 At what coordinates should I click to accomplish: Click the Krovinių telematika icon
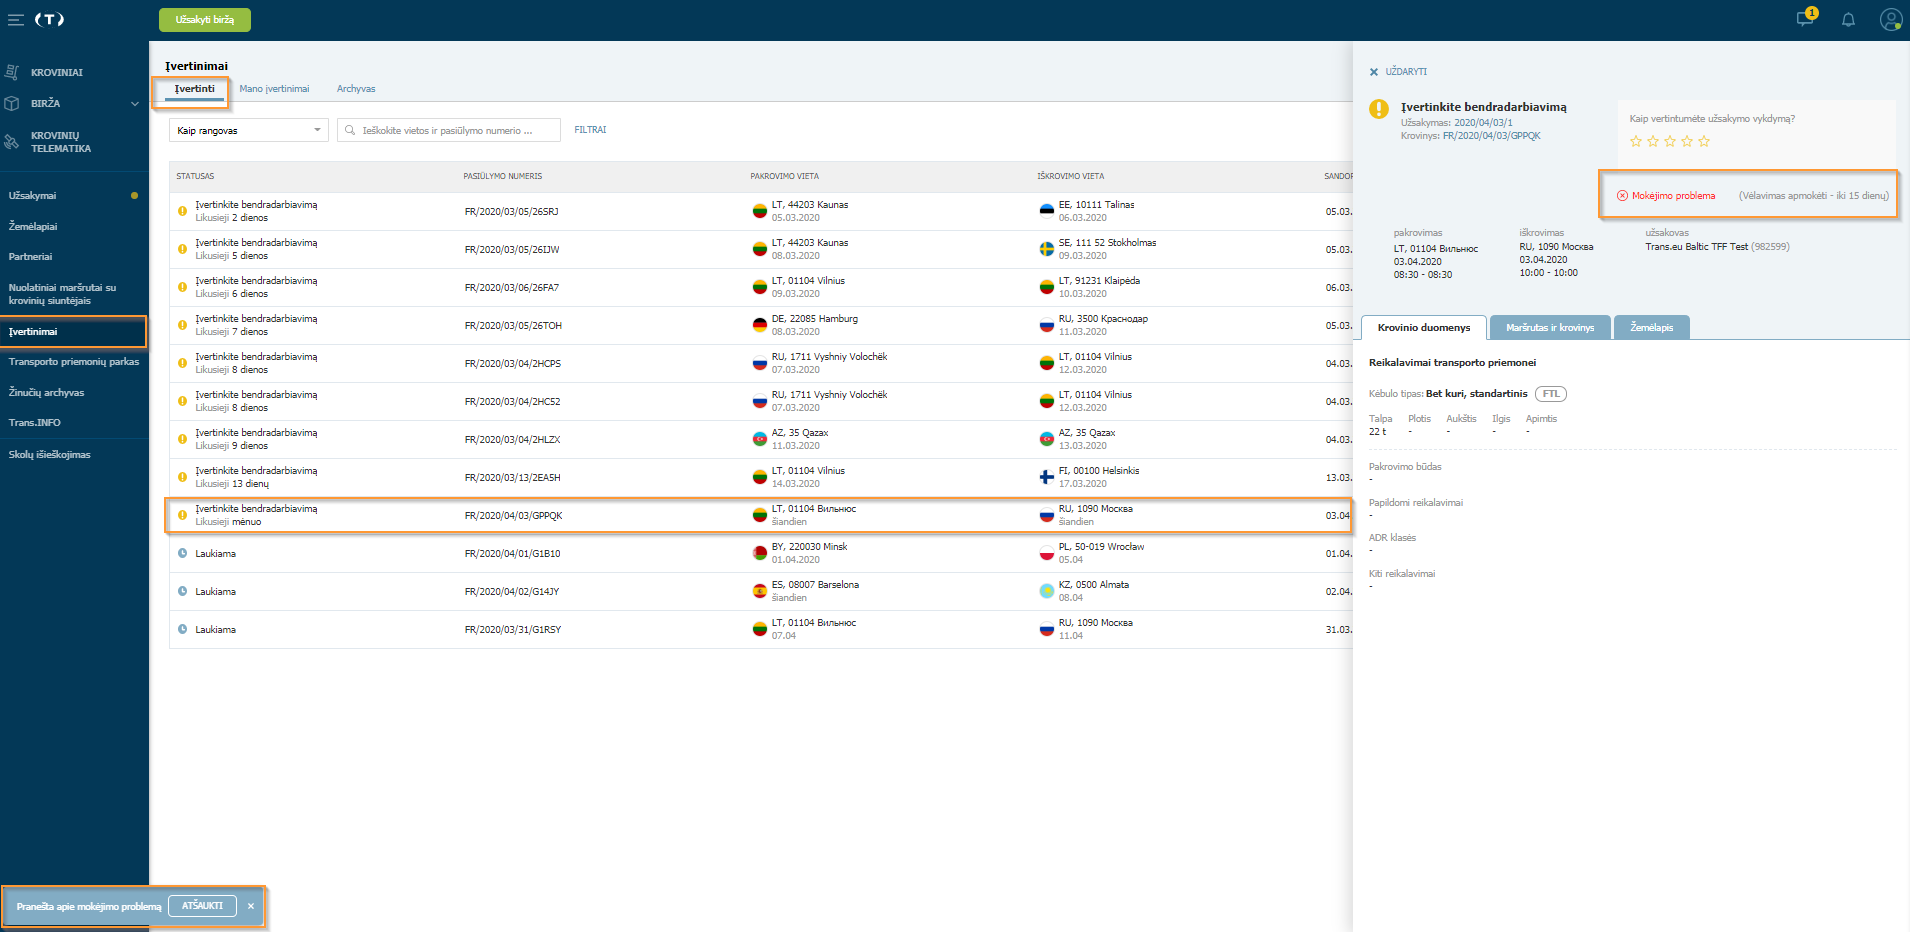pyautogui.click(x=12, y=142)
